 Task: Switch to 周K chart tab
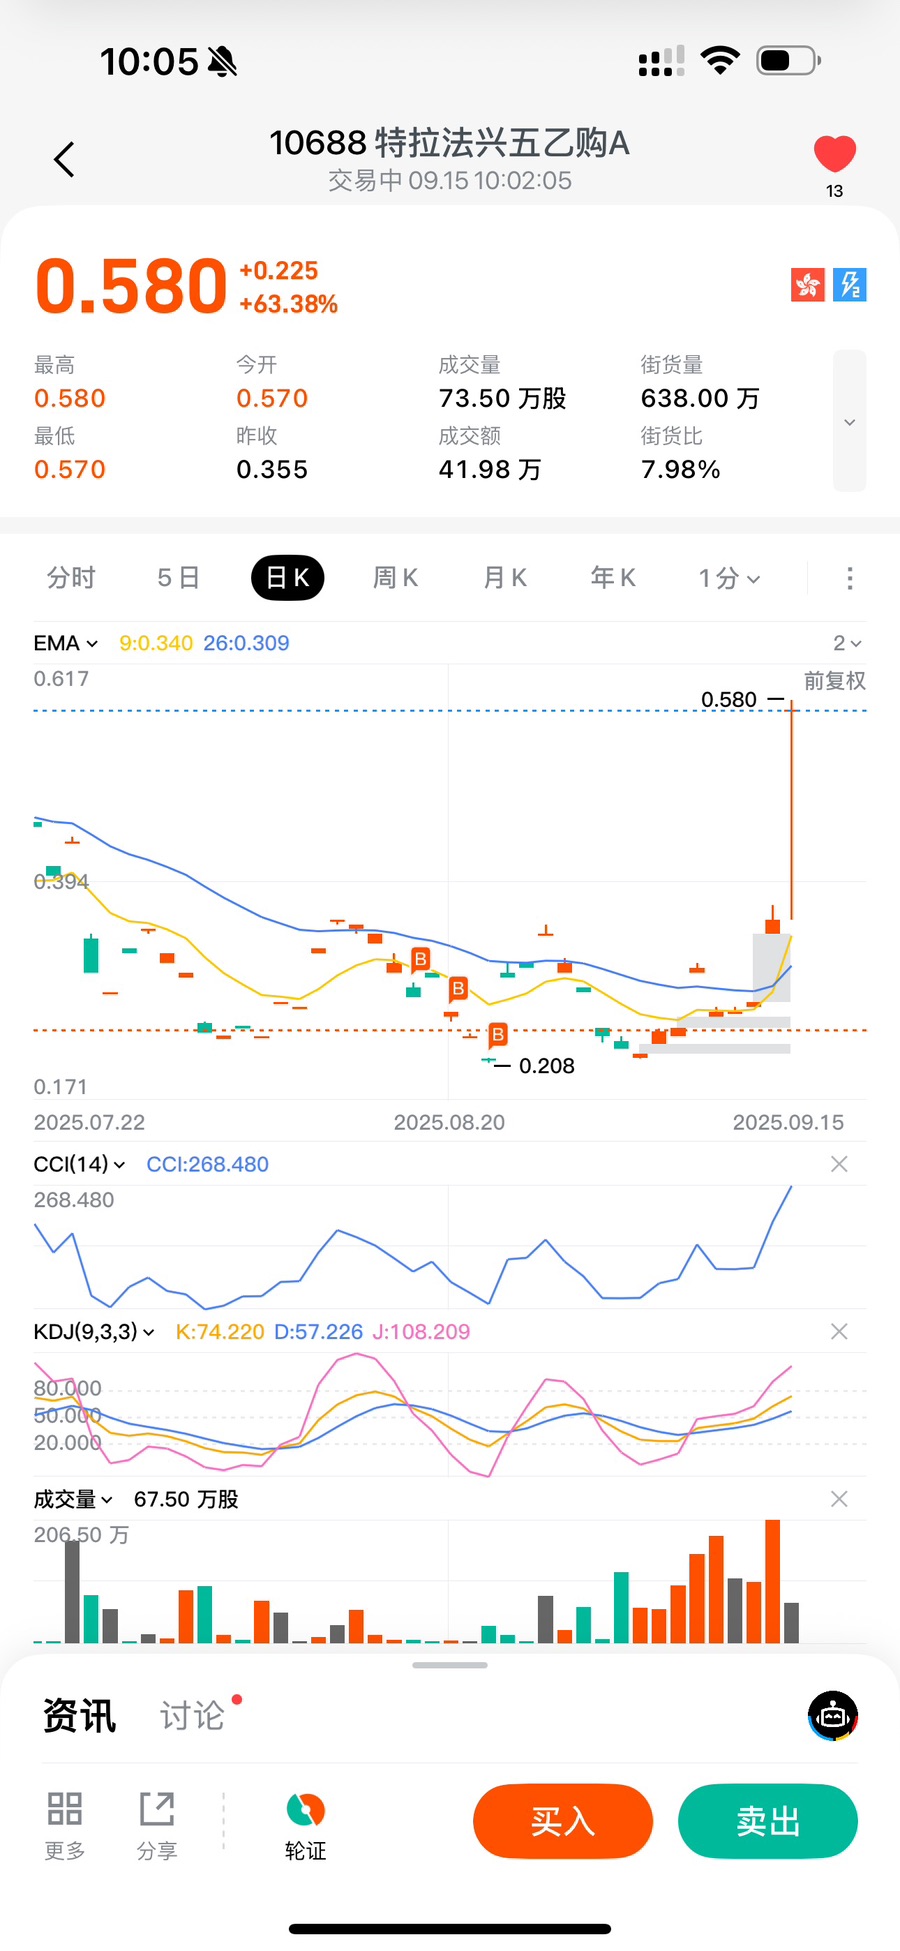[x=395, y=578]
